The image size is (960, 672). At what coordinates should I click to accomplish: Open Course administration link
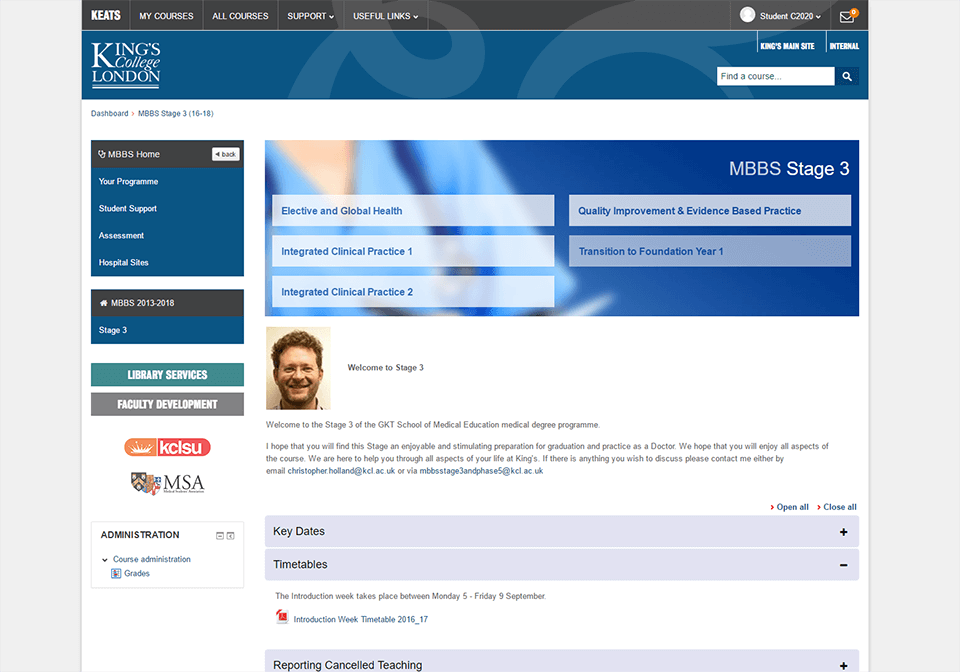point(151,559)
